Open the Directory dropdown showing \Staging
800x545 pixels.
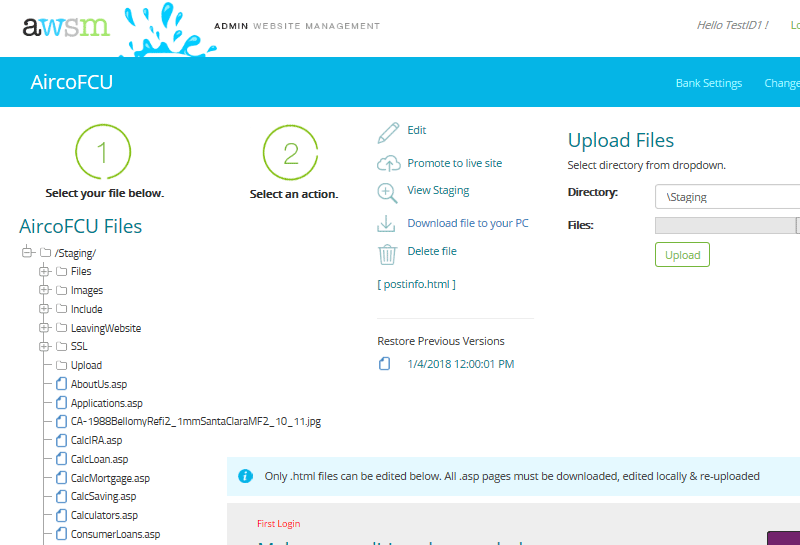[726, 197]
